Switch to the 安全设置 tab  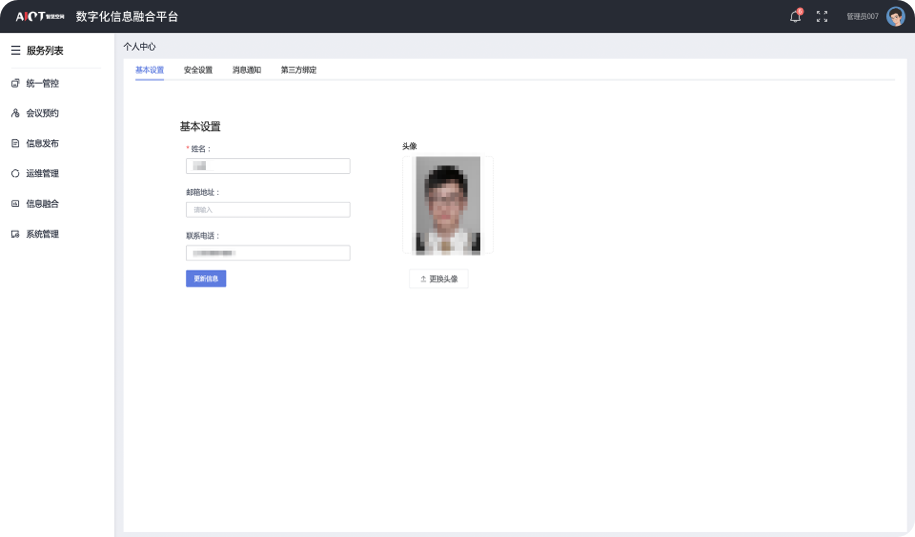[198, 70]
